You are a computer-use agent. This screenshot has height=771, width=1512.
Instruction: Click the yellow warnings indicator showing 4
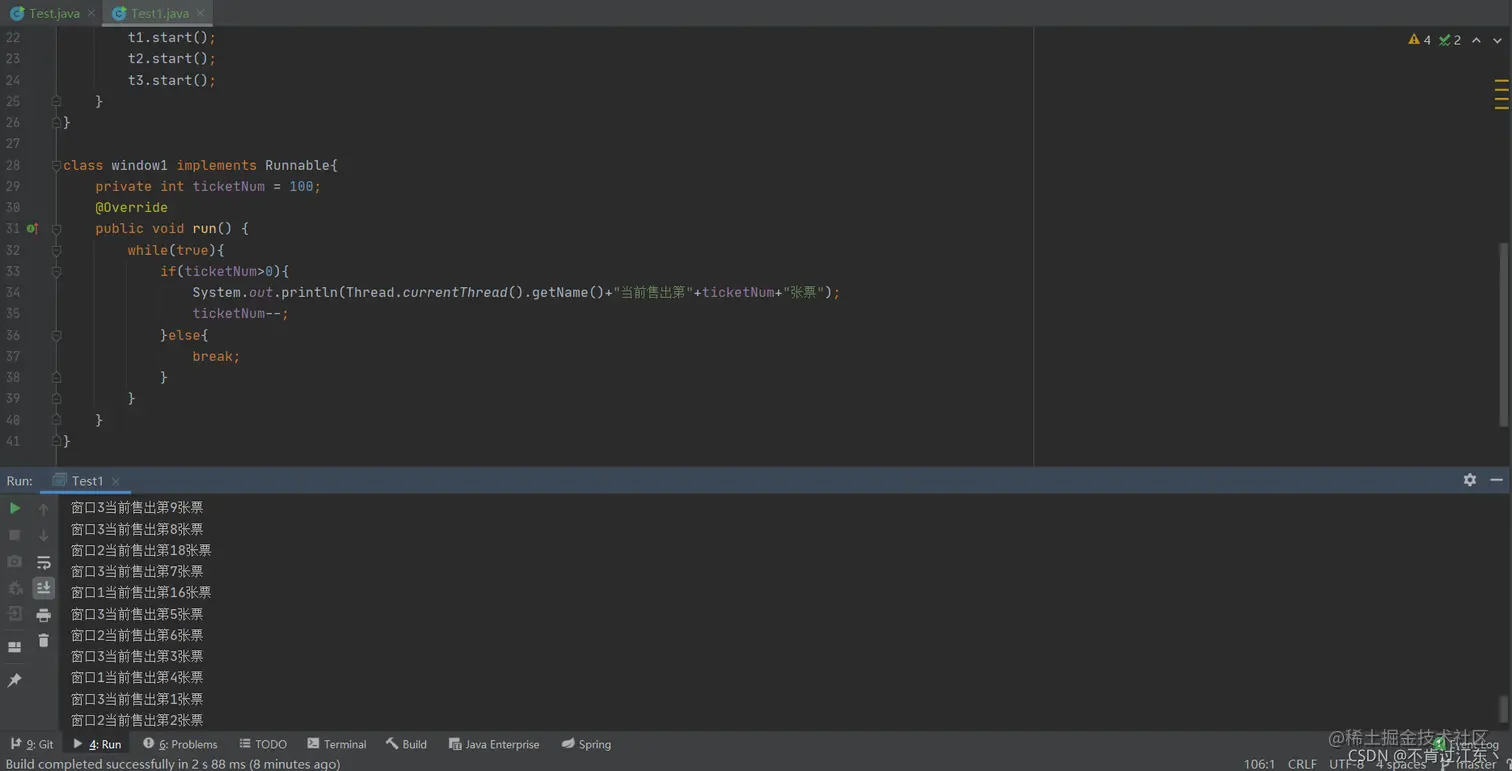(x=1419, y=40)
